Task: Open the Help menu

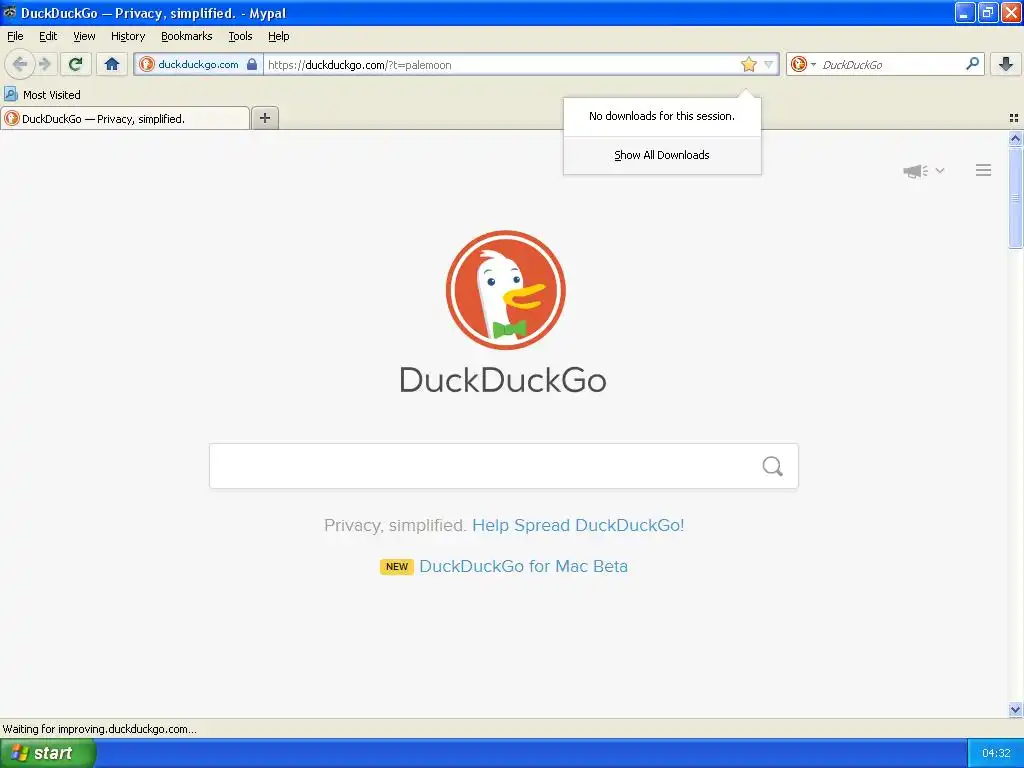Action: coord(278,36)
